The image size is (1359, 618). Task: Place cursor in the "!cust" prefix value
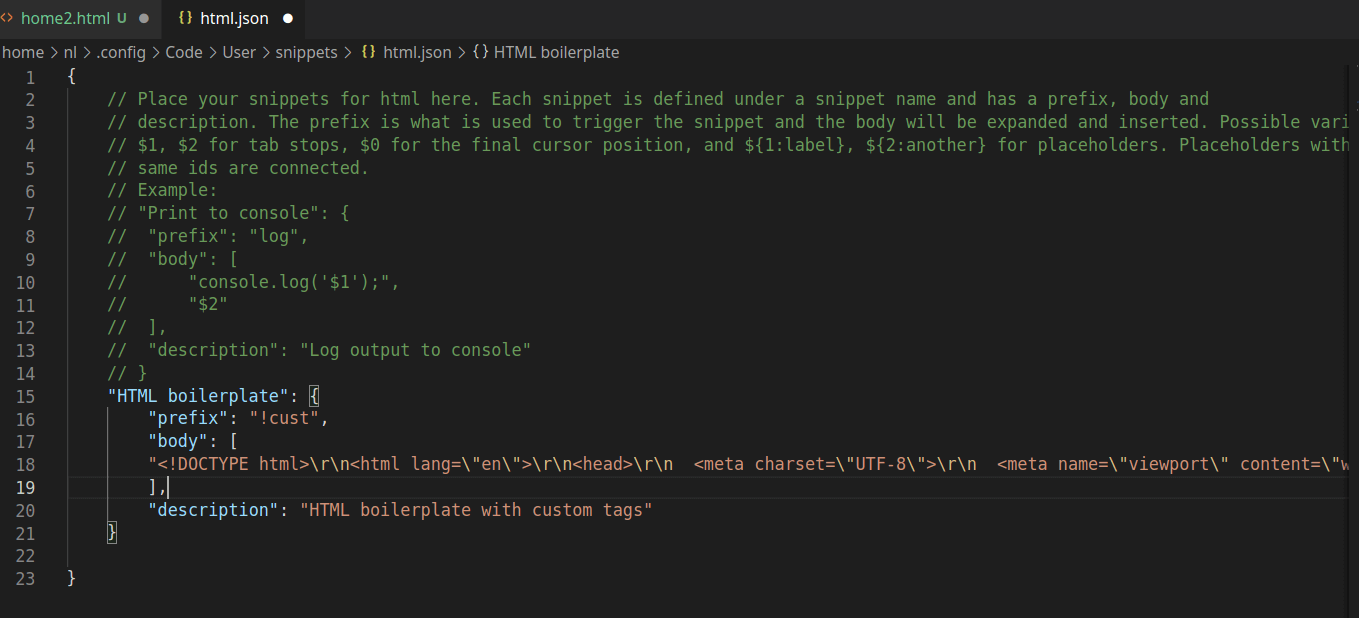pyautogui.click(x=284, y=418)
